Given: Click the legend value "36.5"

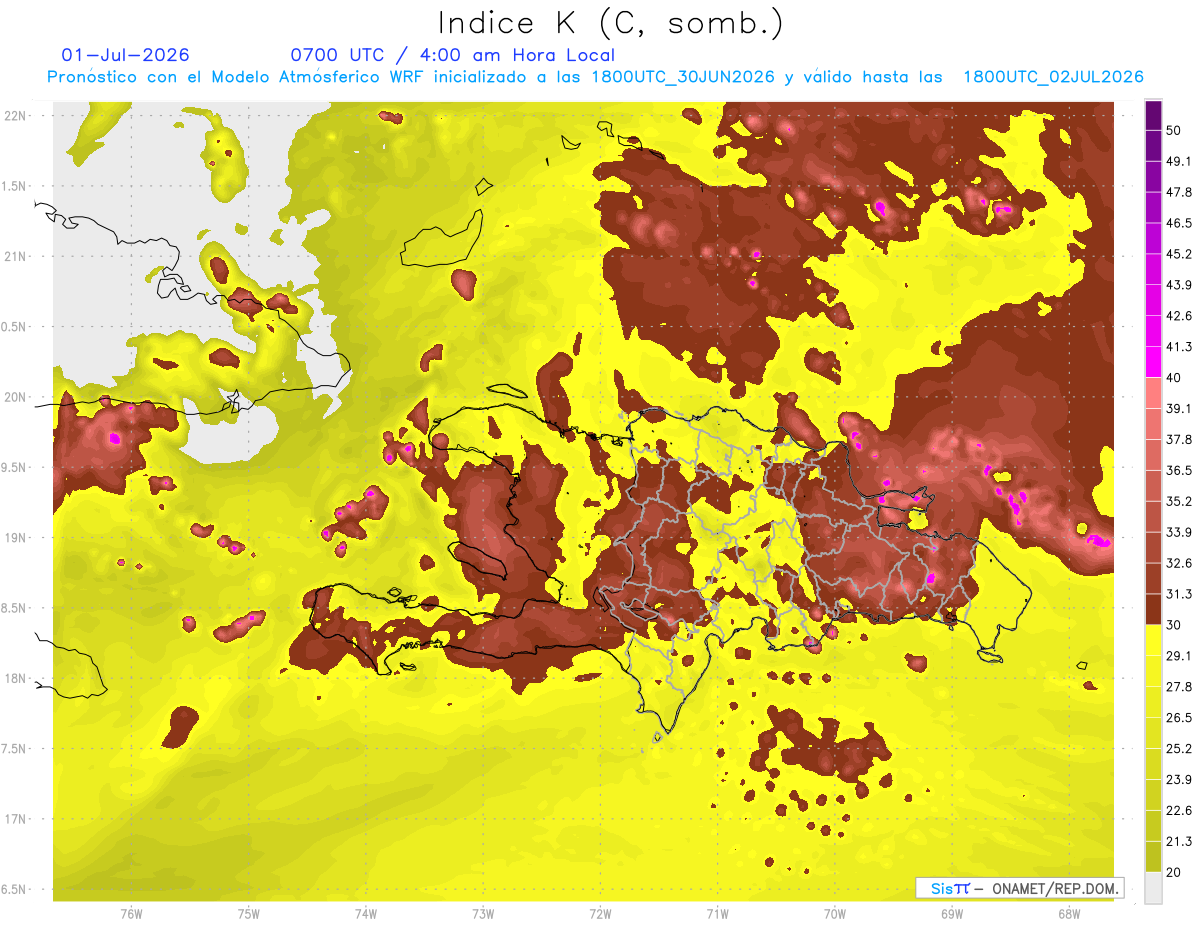Looking at the screenshot, I should pyautogui.click(x=1179, y=470).
